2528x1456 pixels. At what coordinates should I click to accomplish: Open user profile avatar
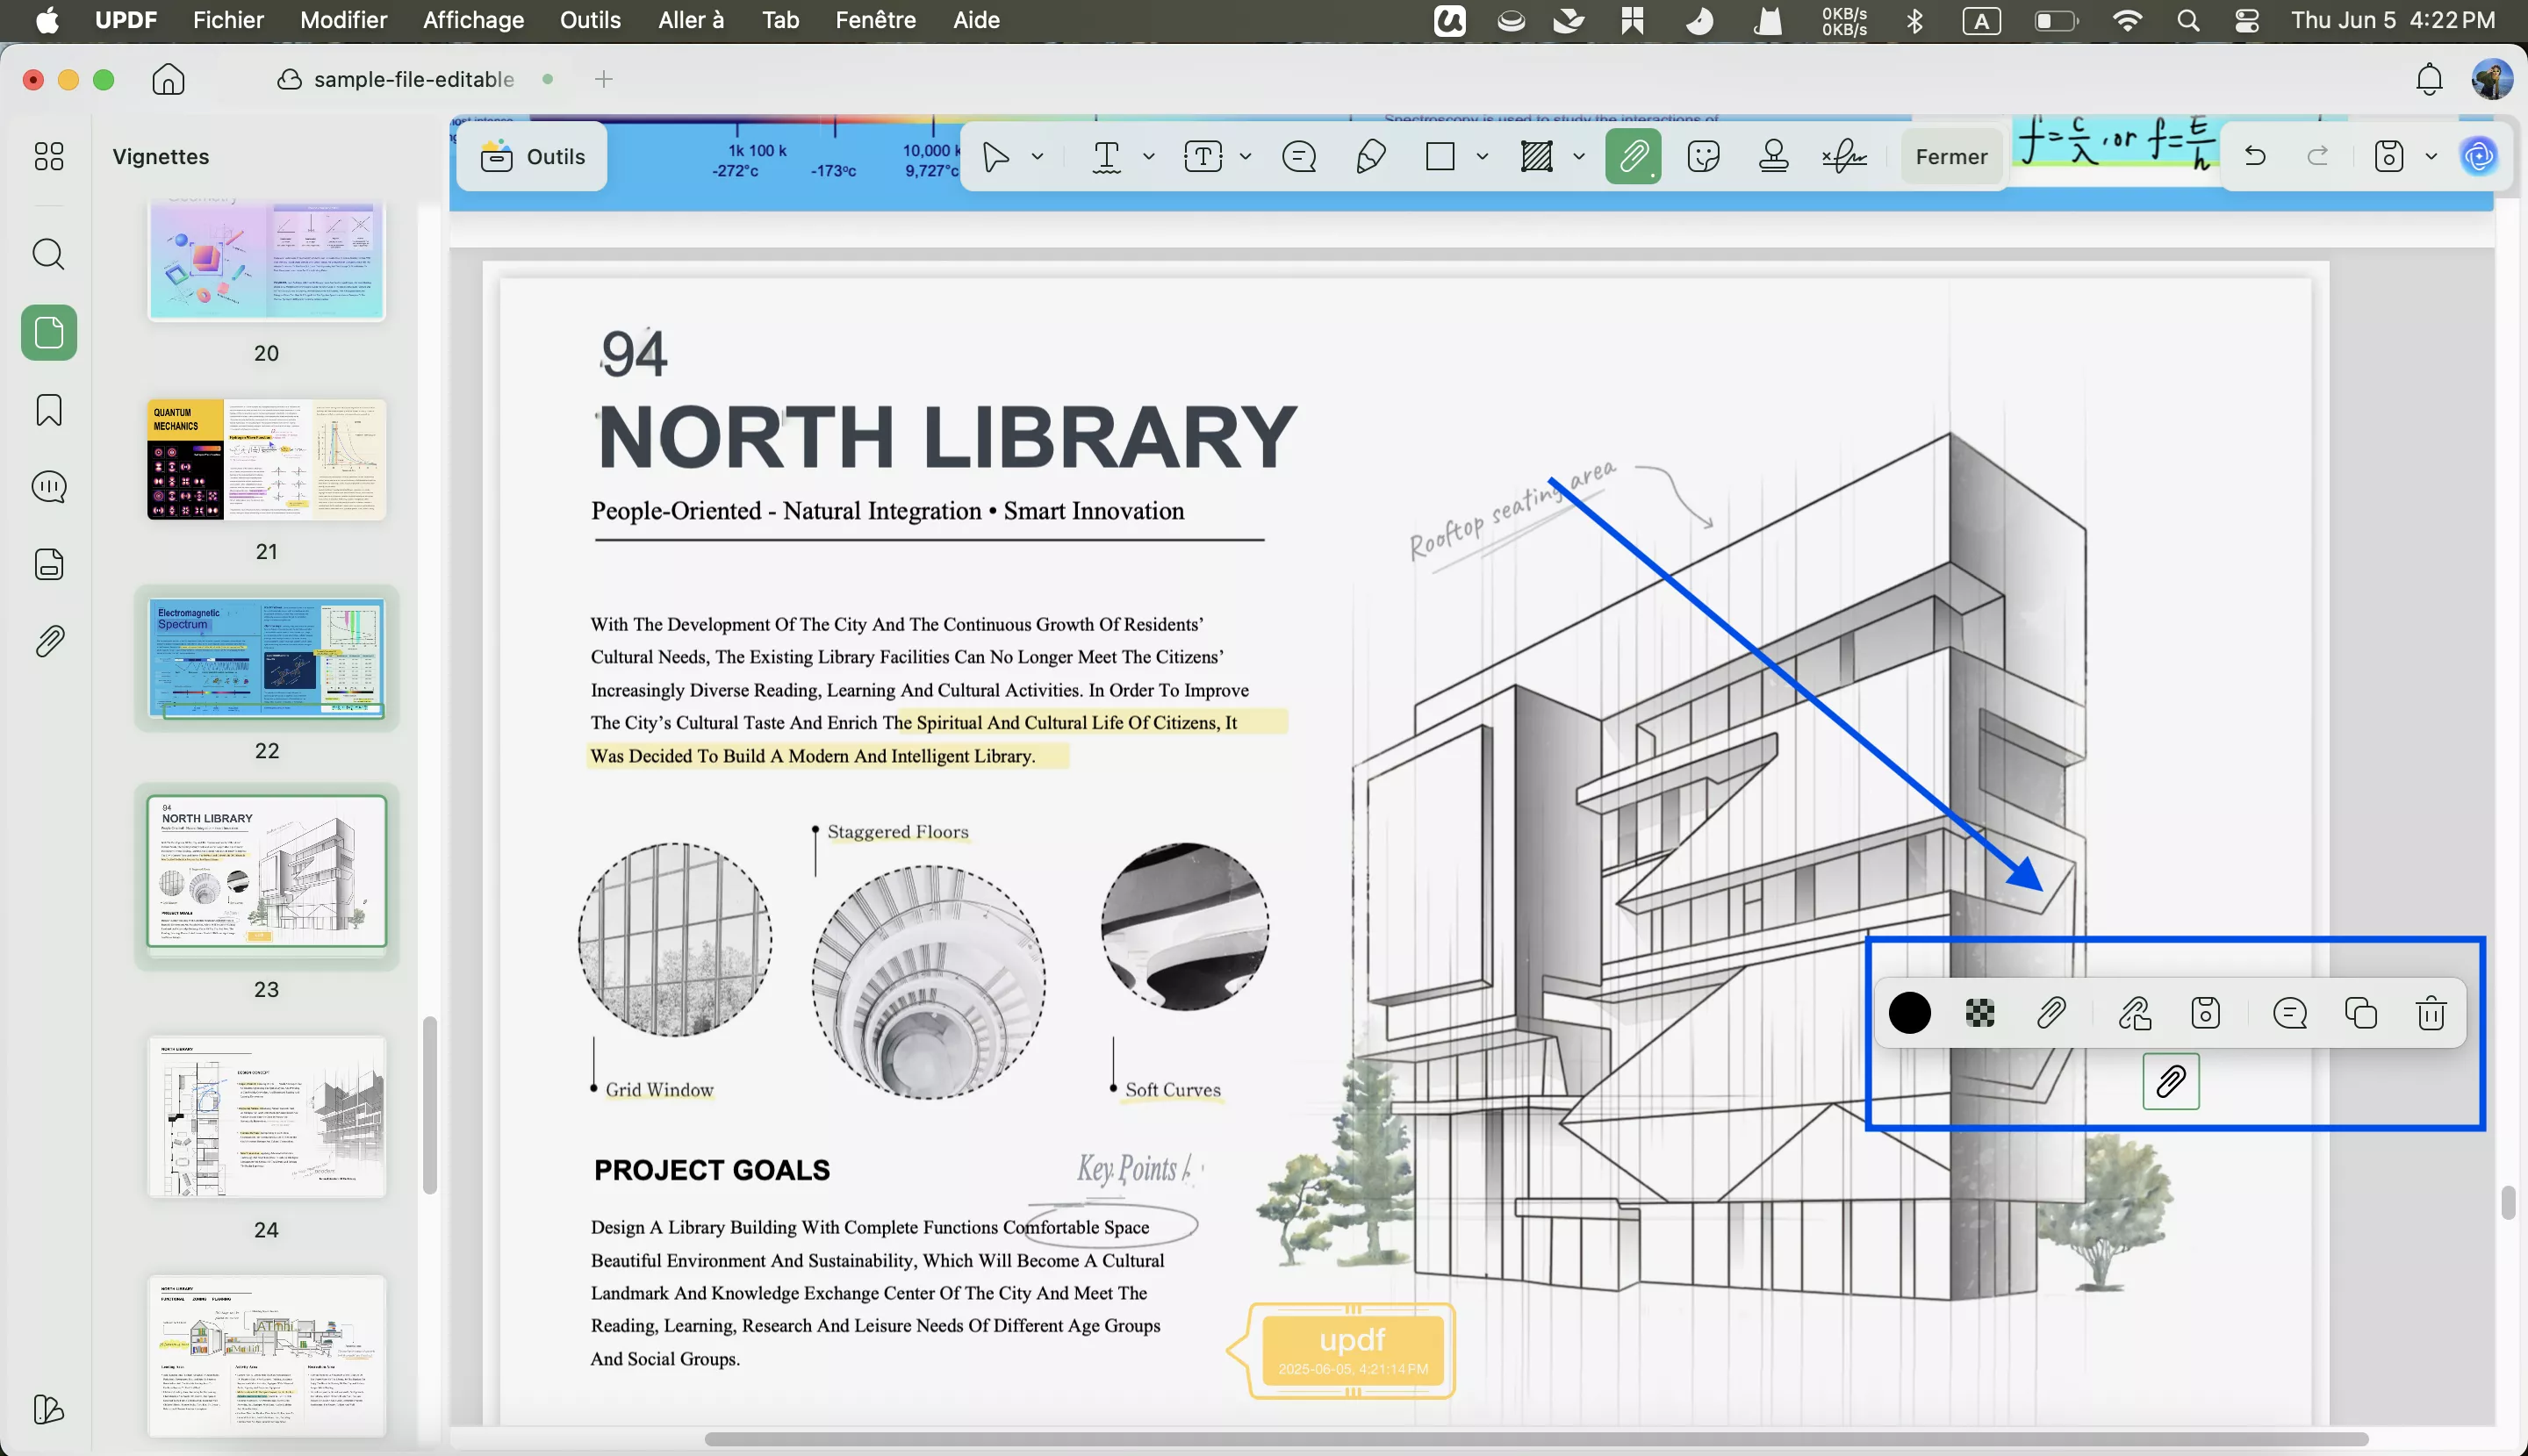[2492, 79]
